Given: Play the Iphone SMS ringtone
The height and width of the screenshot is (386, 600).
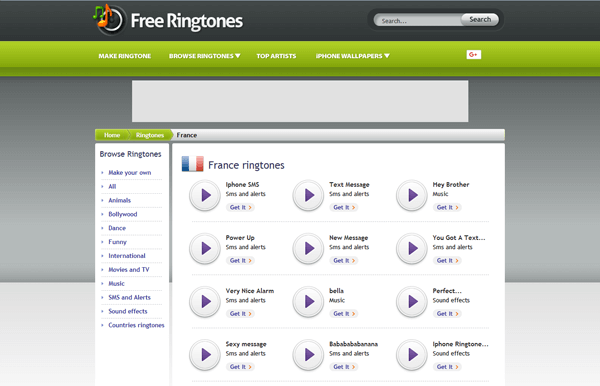Looking at the screenshot, I should (x=205, y=195).
